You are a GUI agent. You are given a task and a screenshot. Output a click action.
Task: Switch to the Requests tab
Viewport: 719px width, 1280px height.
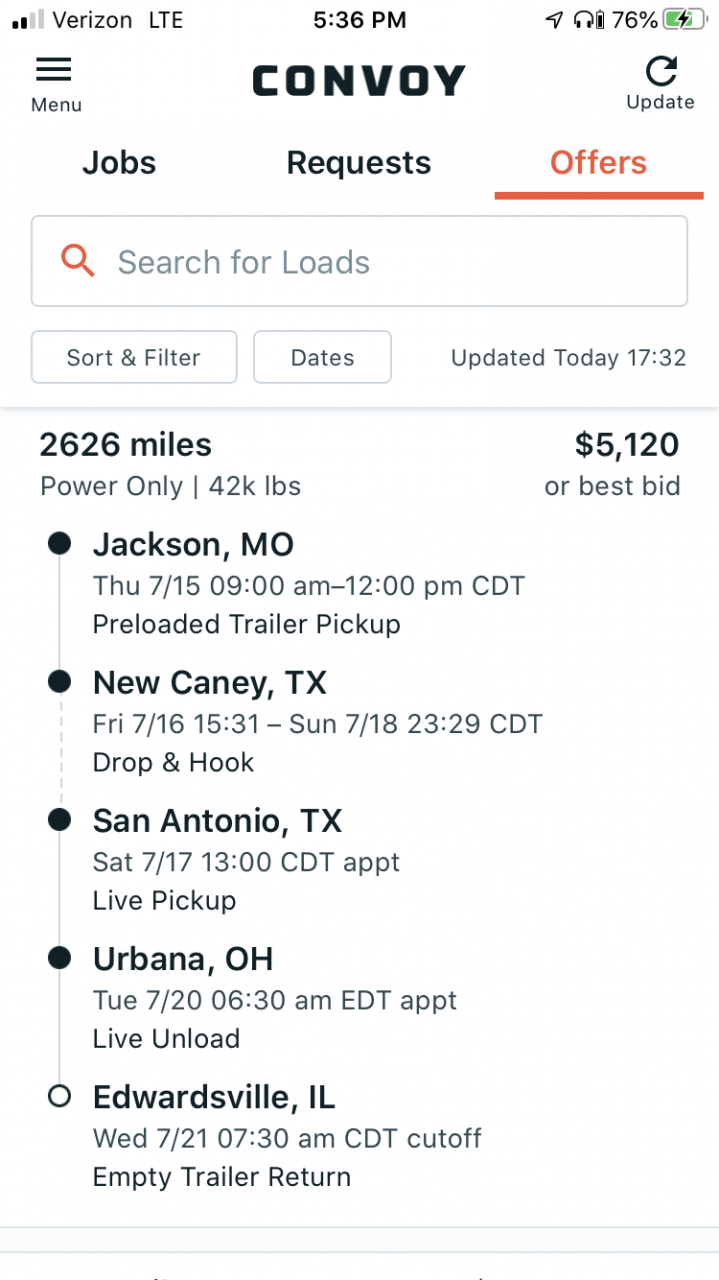pos(359,163)
